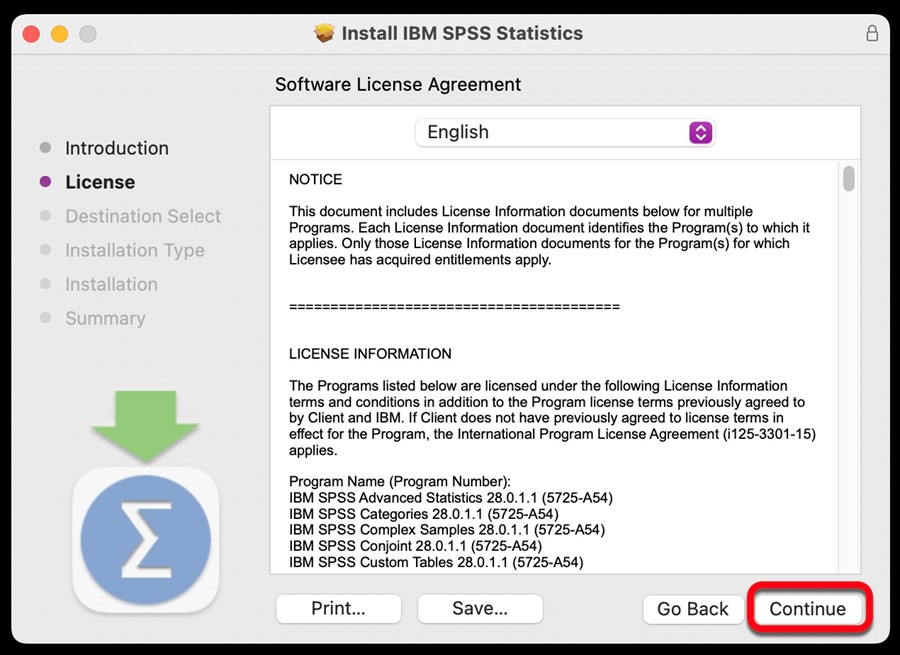Click the LICENSE INFORMATION heading

pyautogui.click(x=370, y=354)
